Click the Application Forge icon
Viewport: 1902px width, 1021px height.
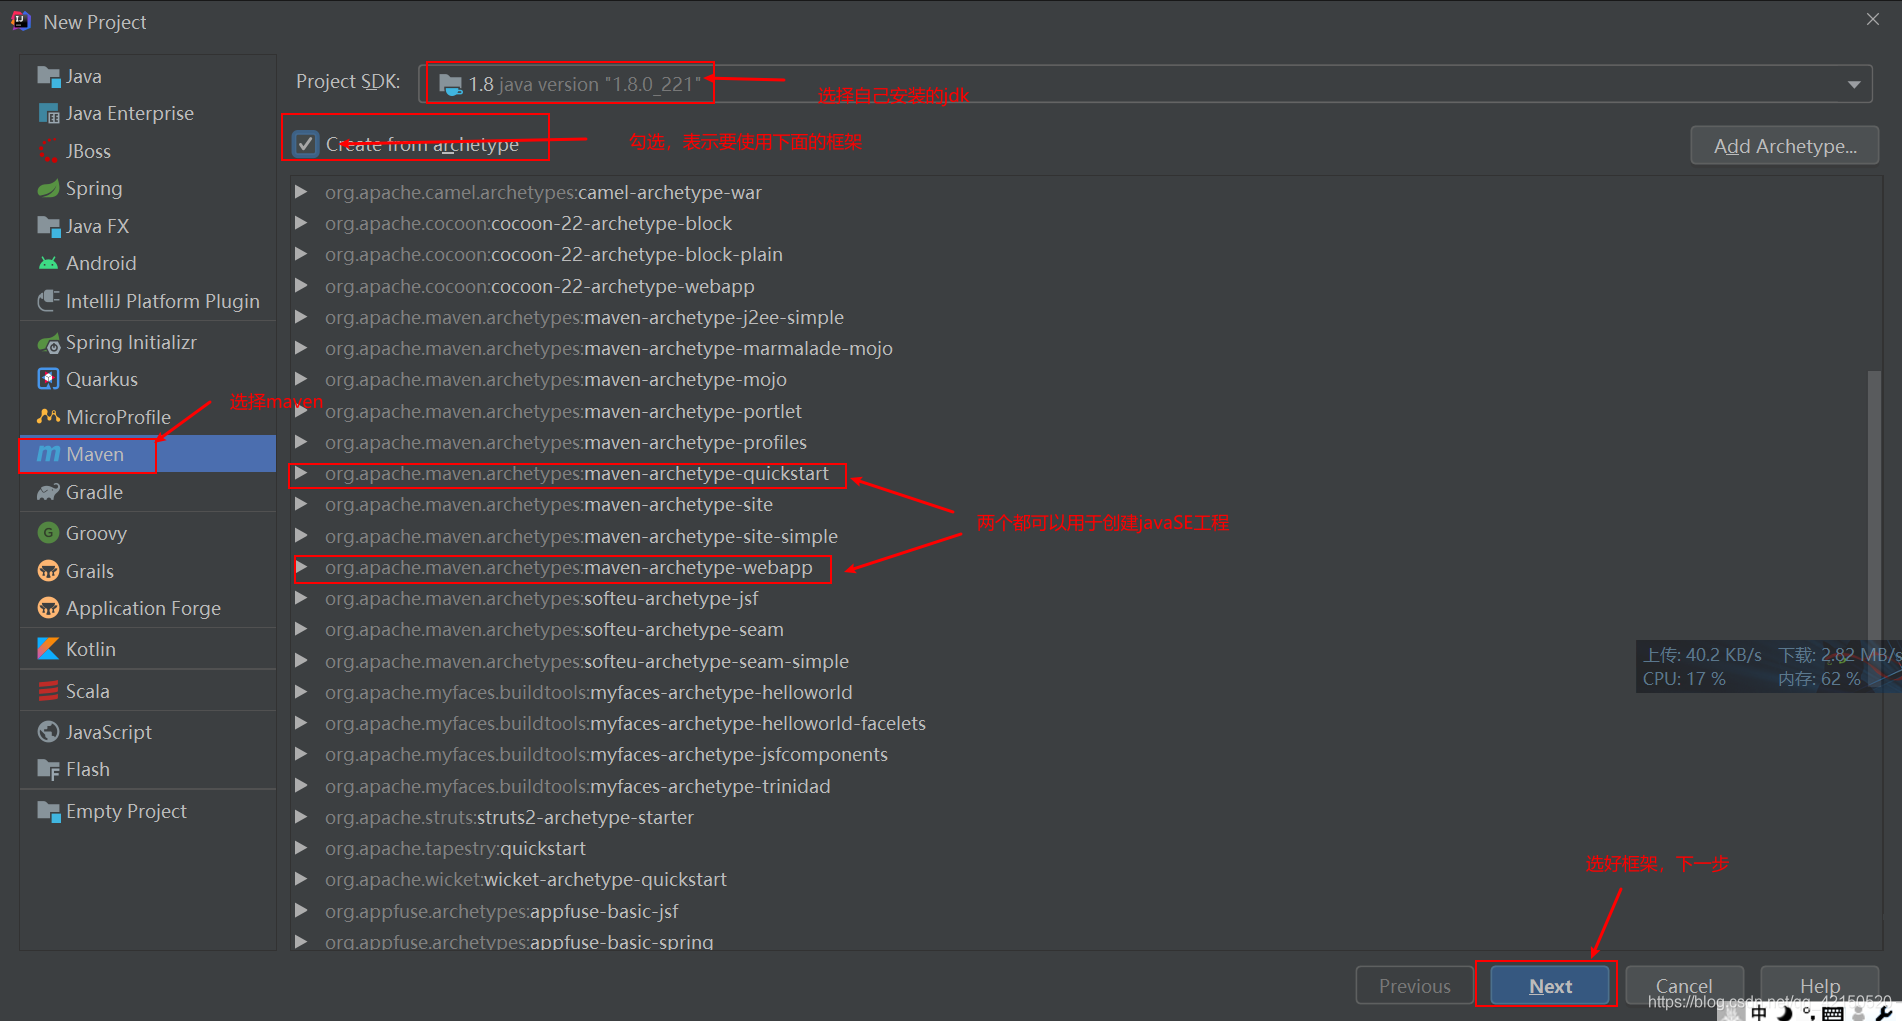pyautogui.click(x=48, y=608)
